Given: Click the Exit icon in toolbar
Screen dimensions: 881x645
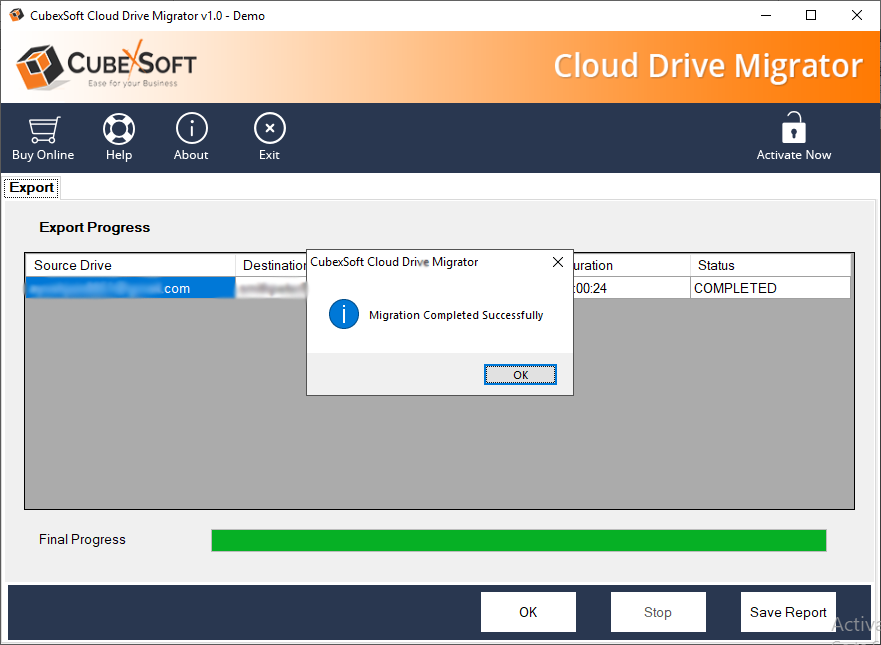Looking at the screenshot, I should (270, 129).
